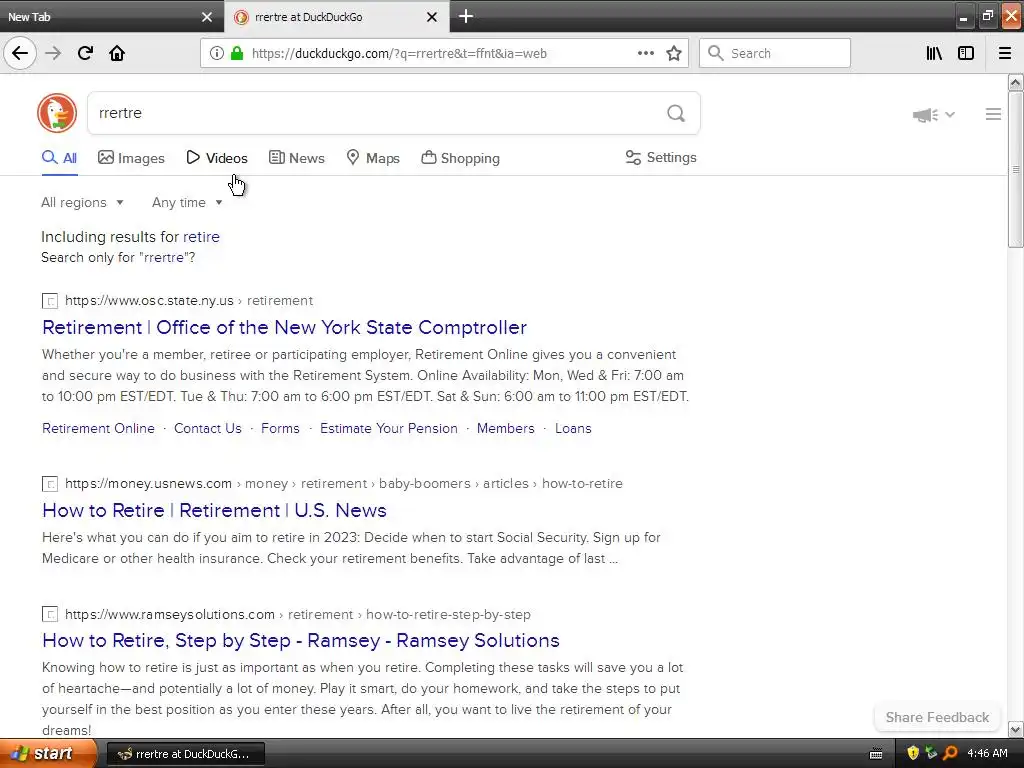Open page actions three-dot menu in address bar
This screenshot has height=768, width=1024.
[x=645, y=53]
